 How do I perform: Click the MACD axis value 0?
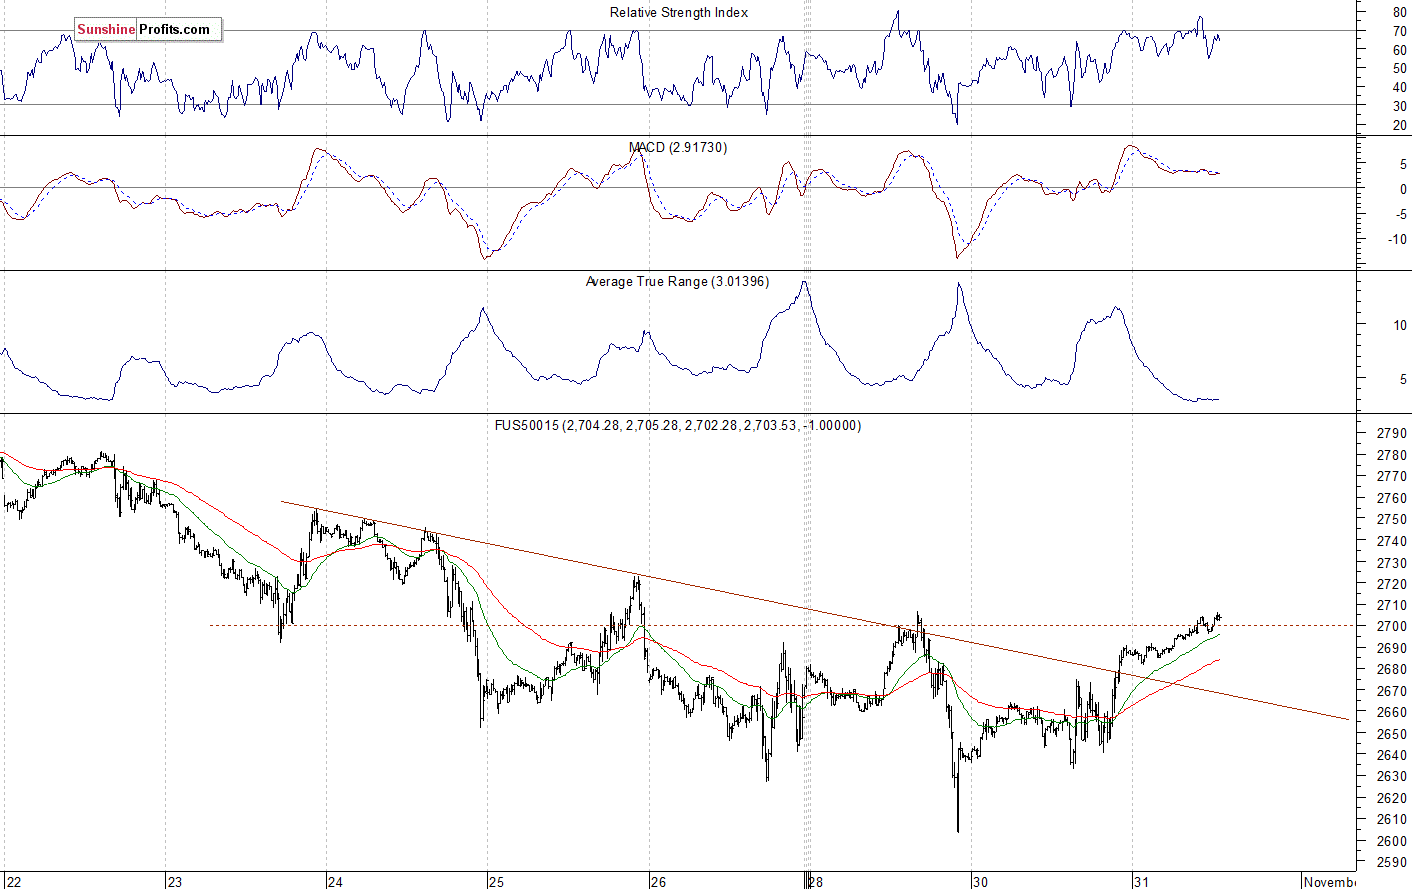[x=1403, y=190]
